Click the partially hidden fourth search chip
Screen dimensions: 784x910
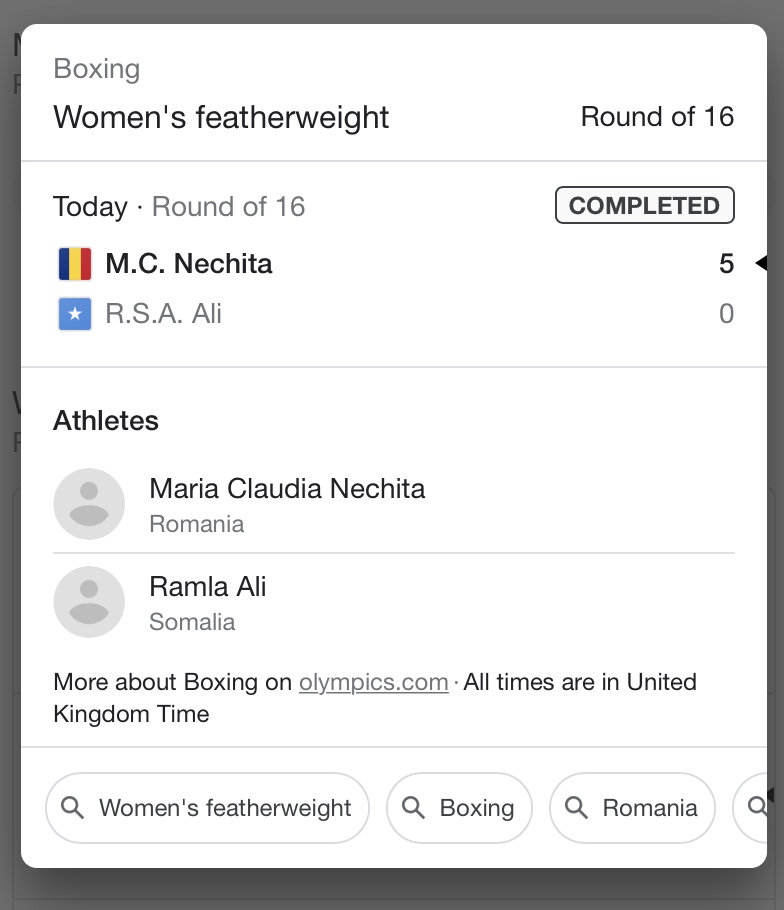click(751, 808)
